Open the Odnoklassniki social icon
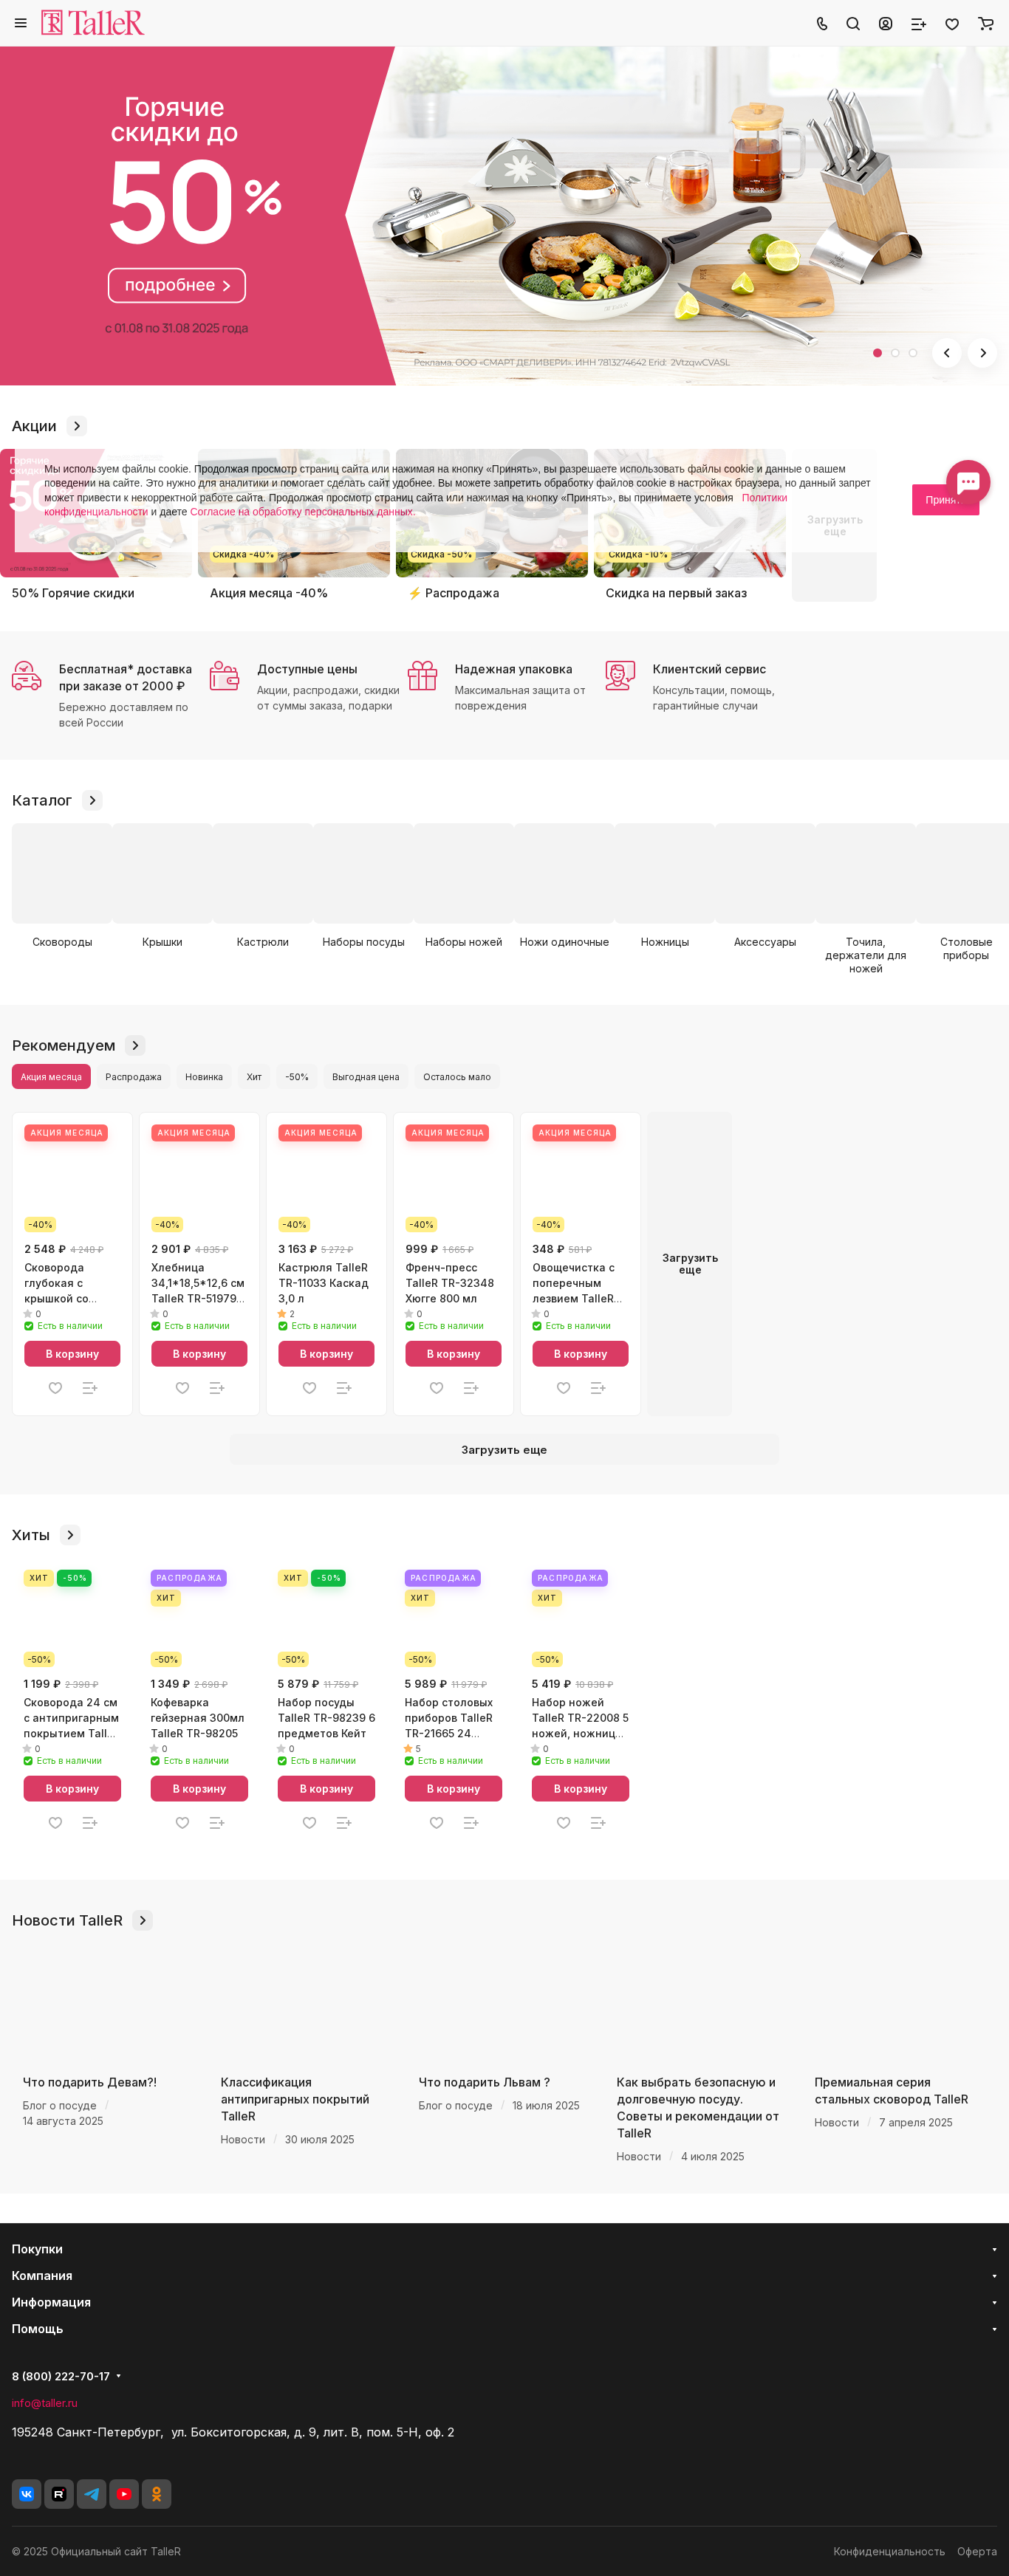1009x2576 pixels. pos(156,2494)
